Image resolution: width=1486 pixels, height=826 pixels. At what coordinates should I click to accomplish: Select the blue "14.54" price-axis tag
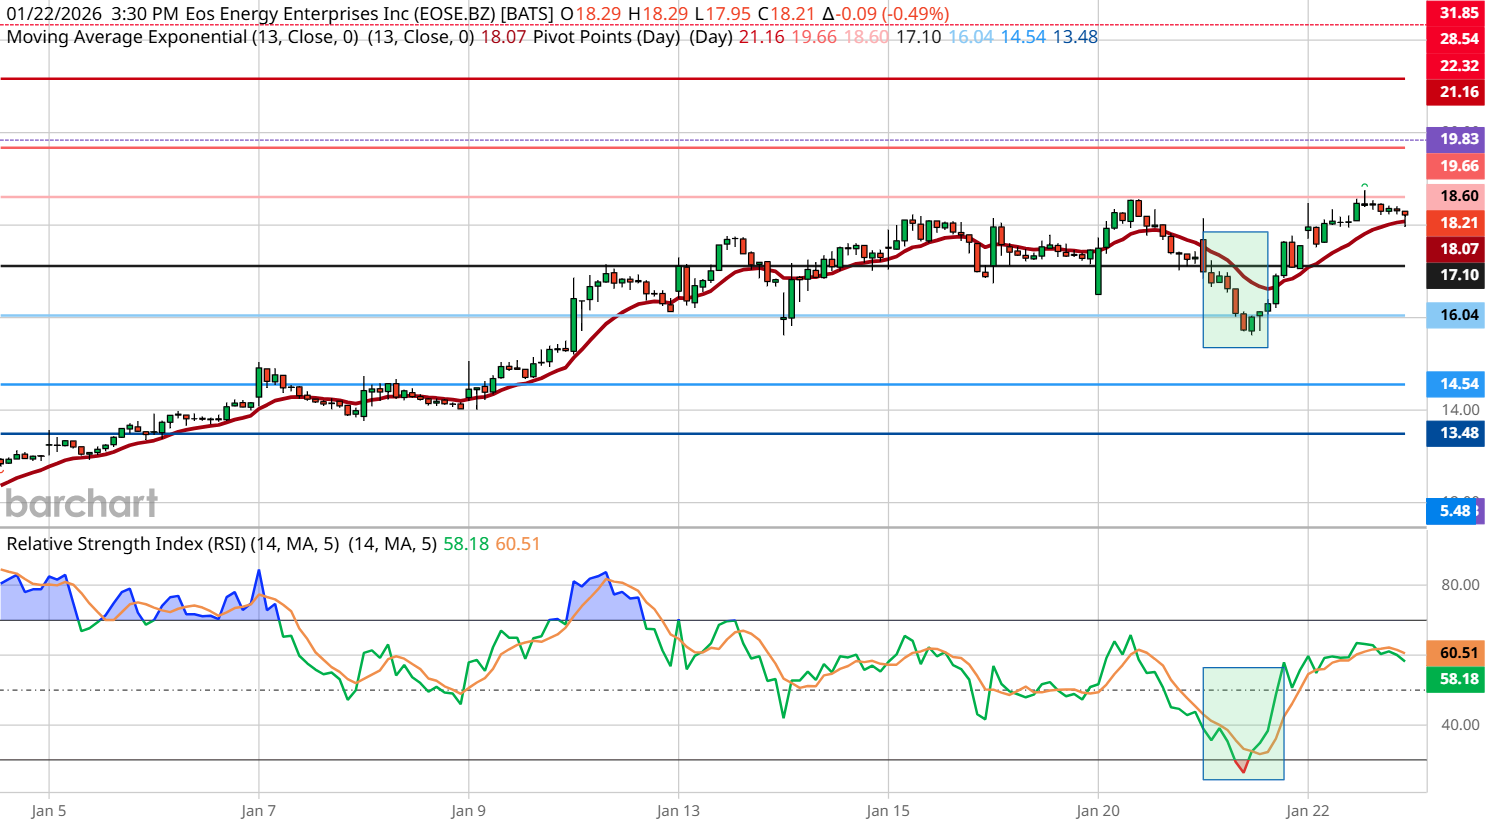pos(1456,384)
